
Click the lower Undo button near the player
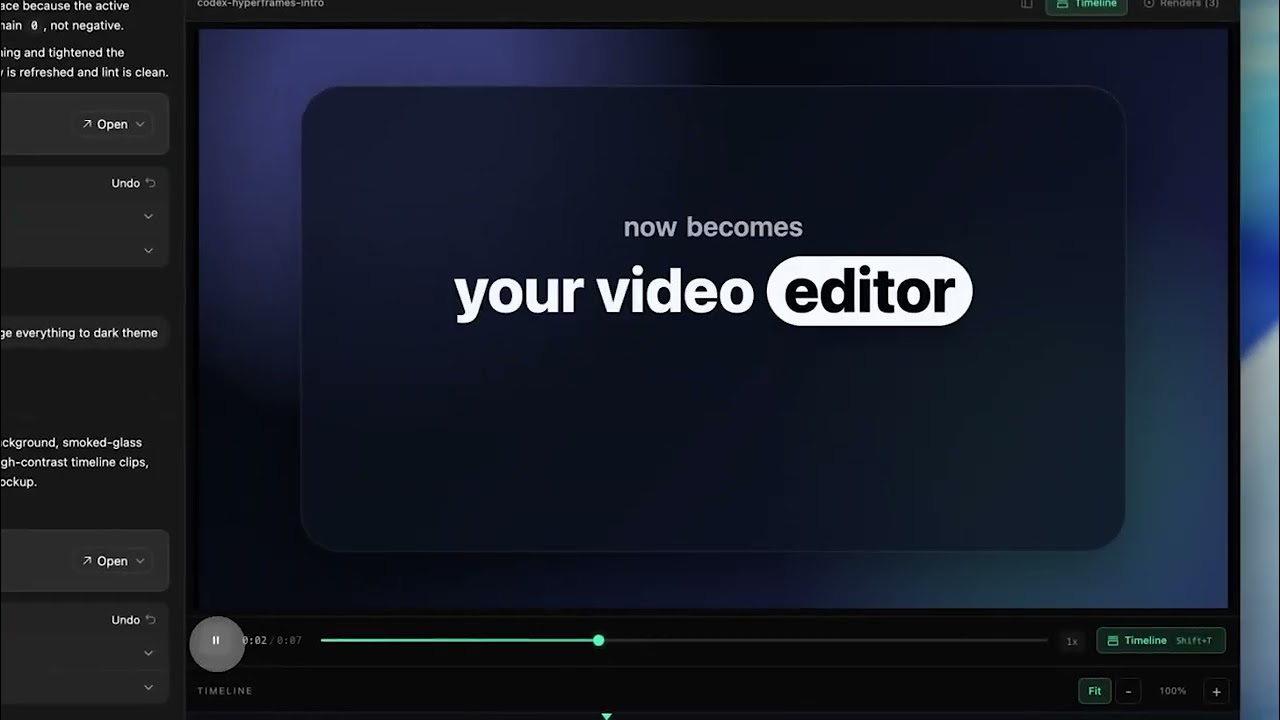pos(133,620)
